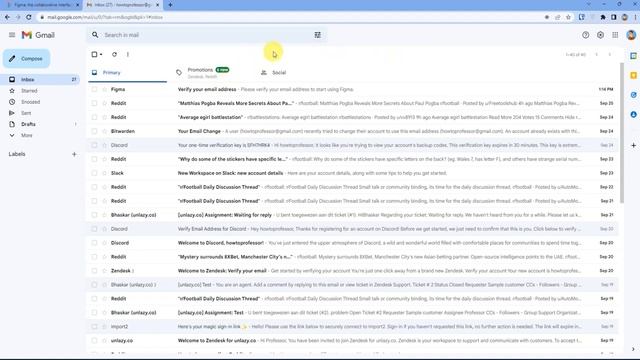Tick the Zendesk email checkbox

tap(94, 271)
